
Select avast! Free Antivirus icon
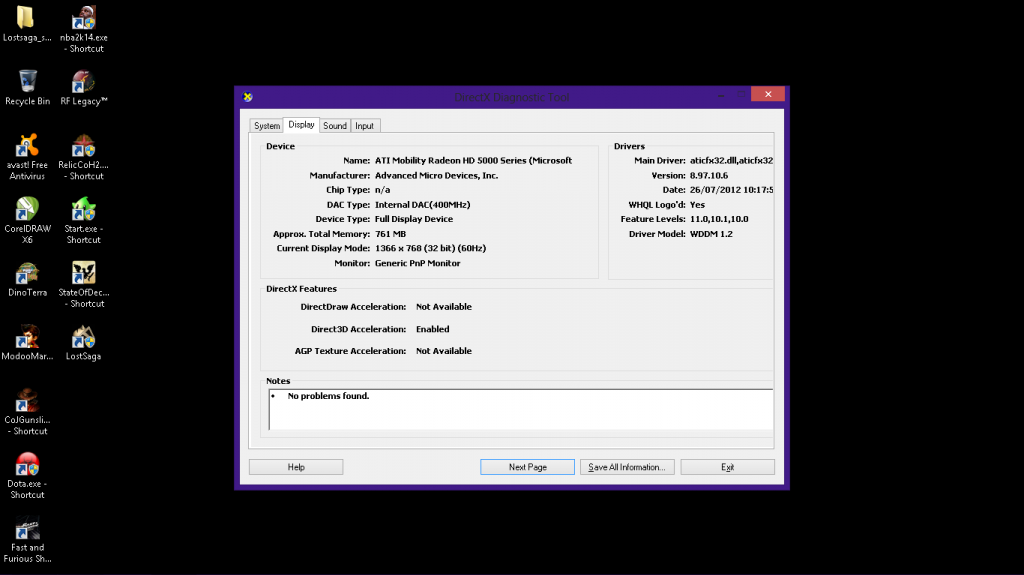pos(27,145)
